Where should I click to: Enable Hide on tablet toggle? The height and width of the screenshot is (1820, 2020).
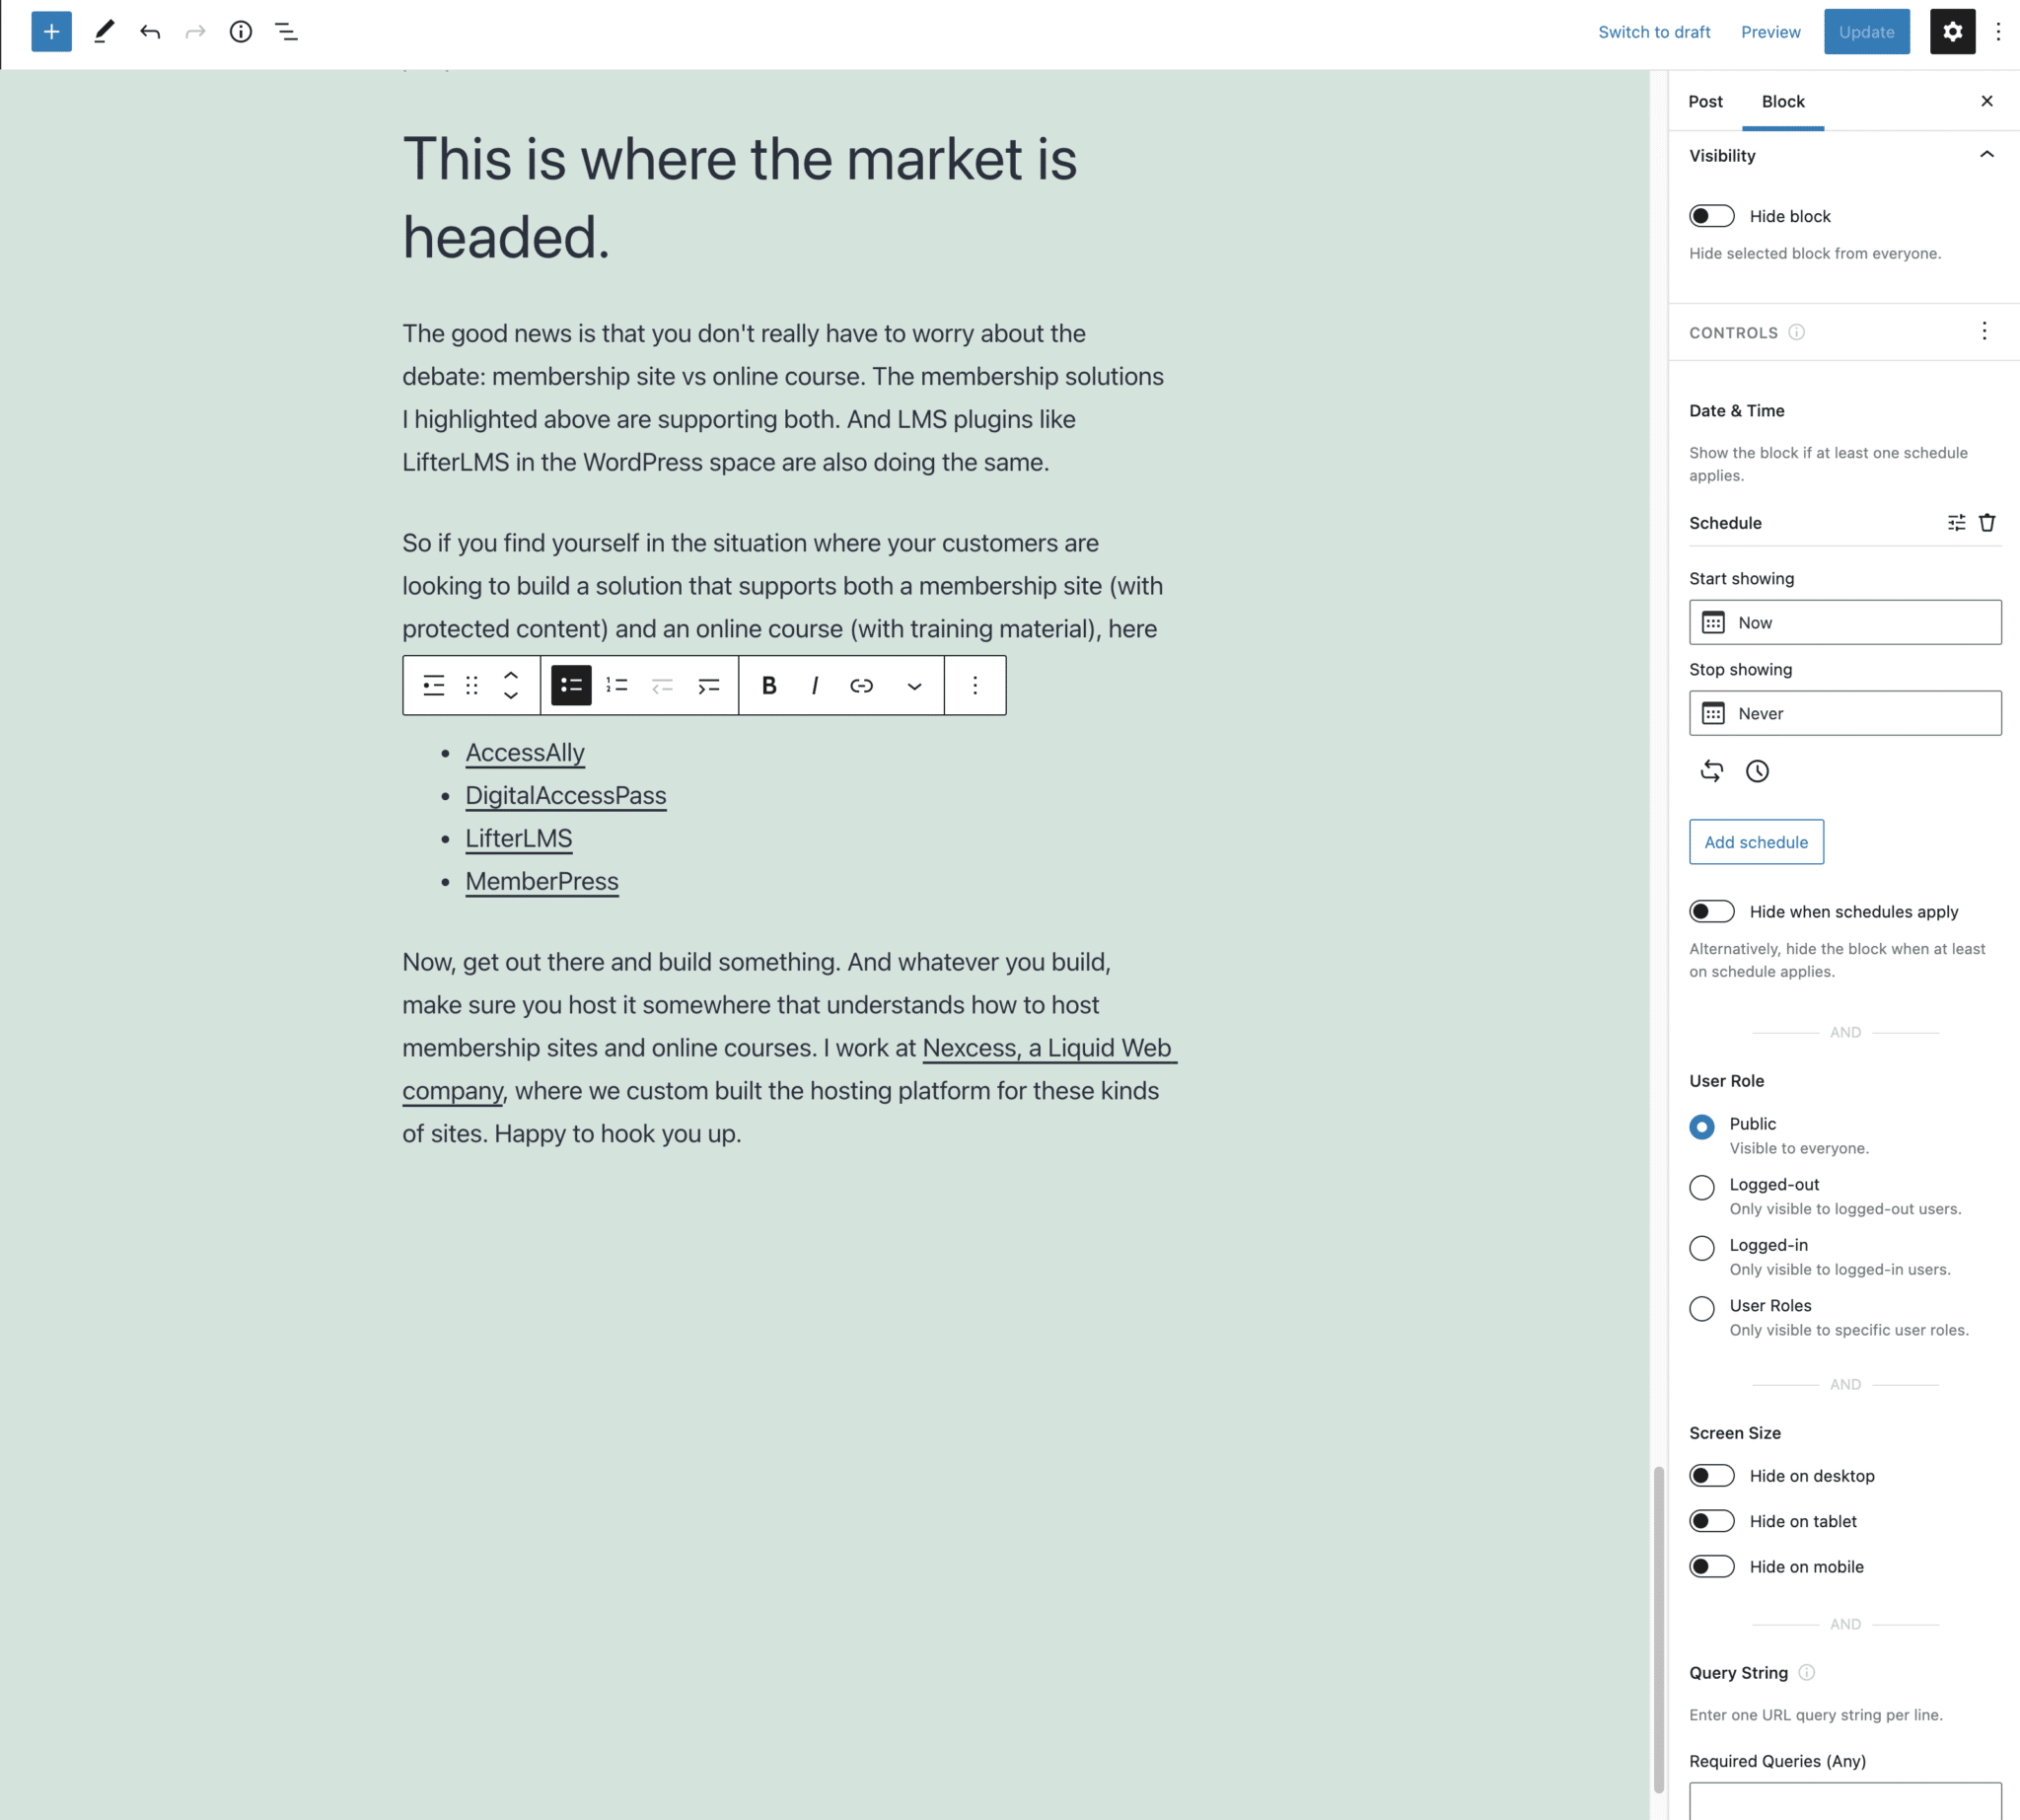point(1711,1521)
